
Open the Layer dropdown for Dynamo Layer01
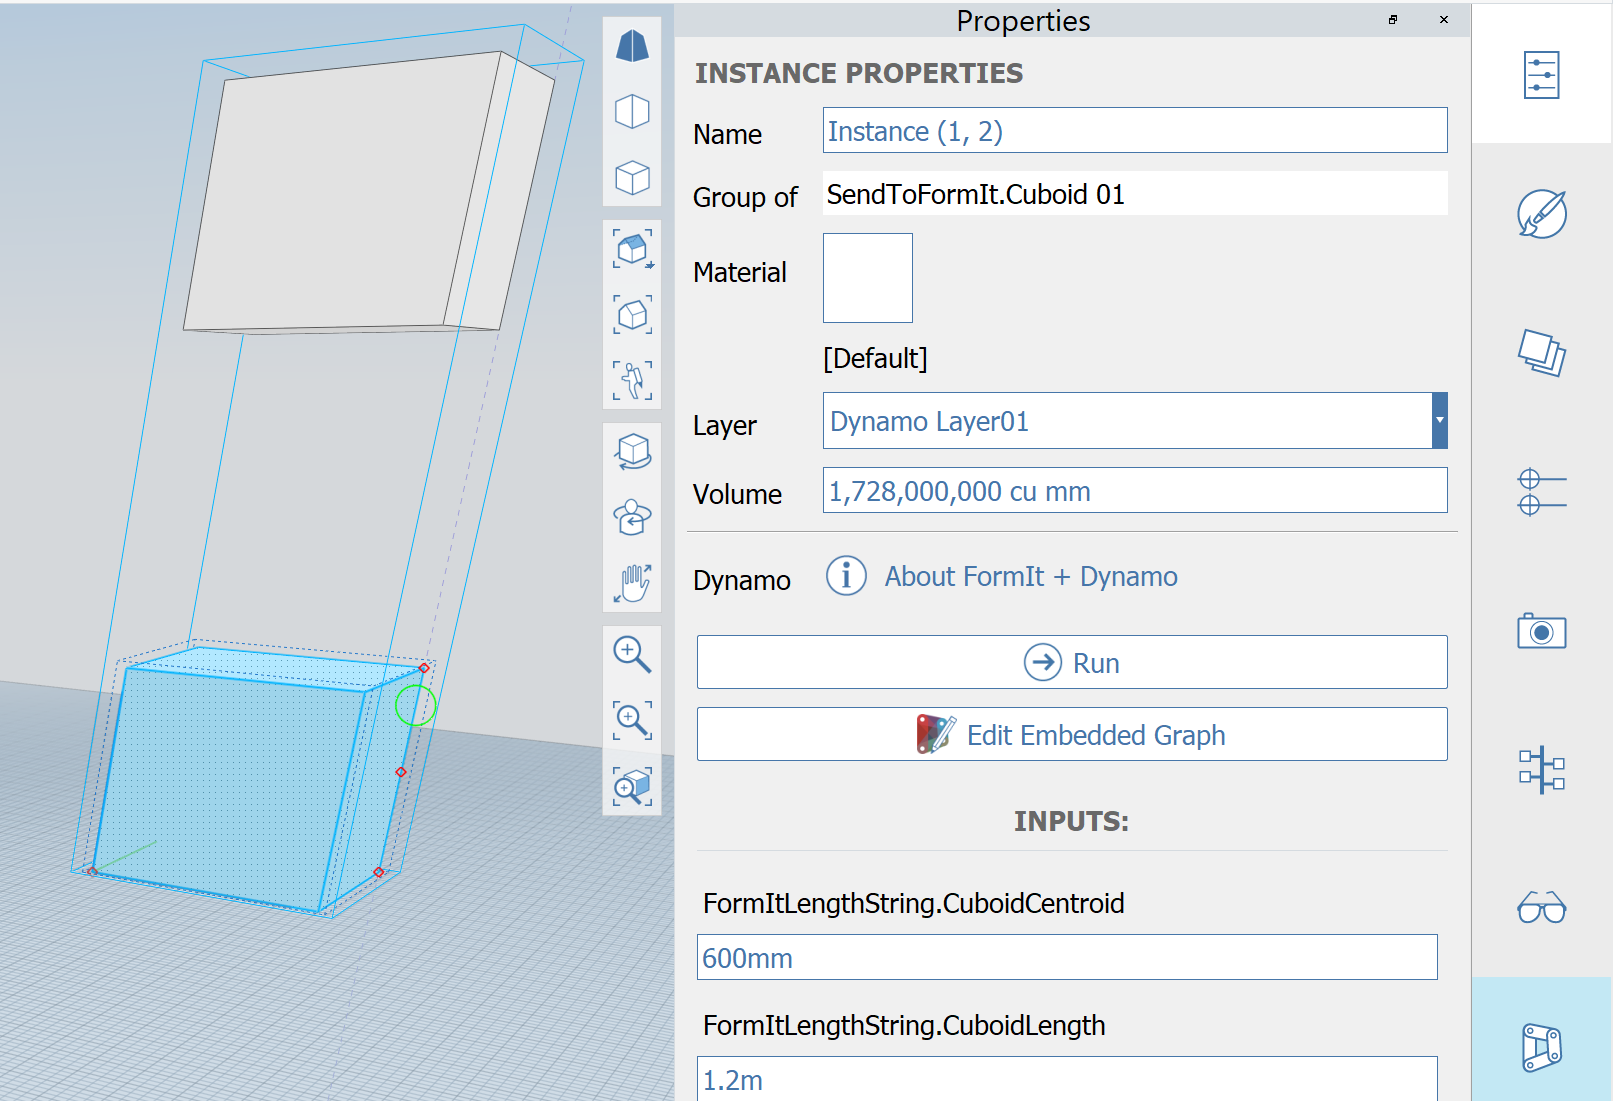click(1438, 420)
